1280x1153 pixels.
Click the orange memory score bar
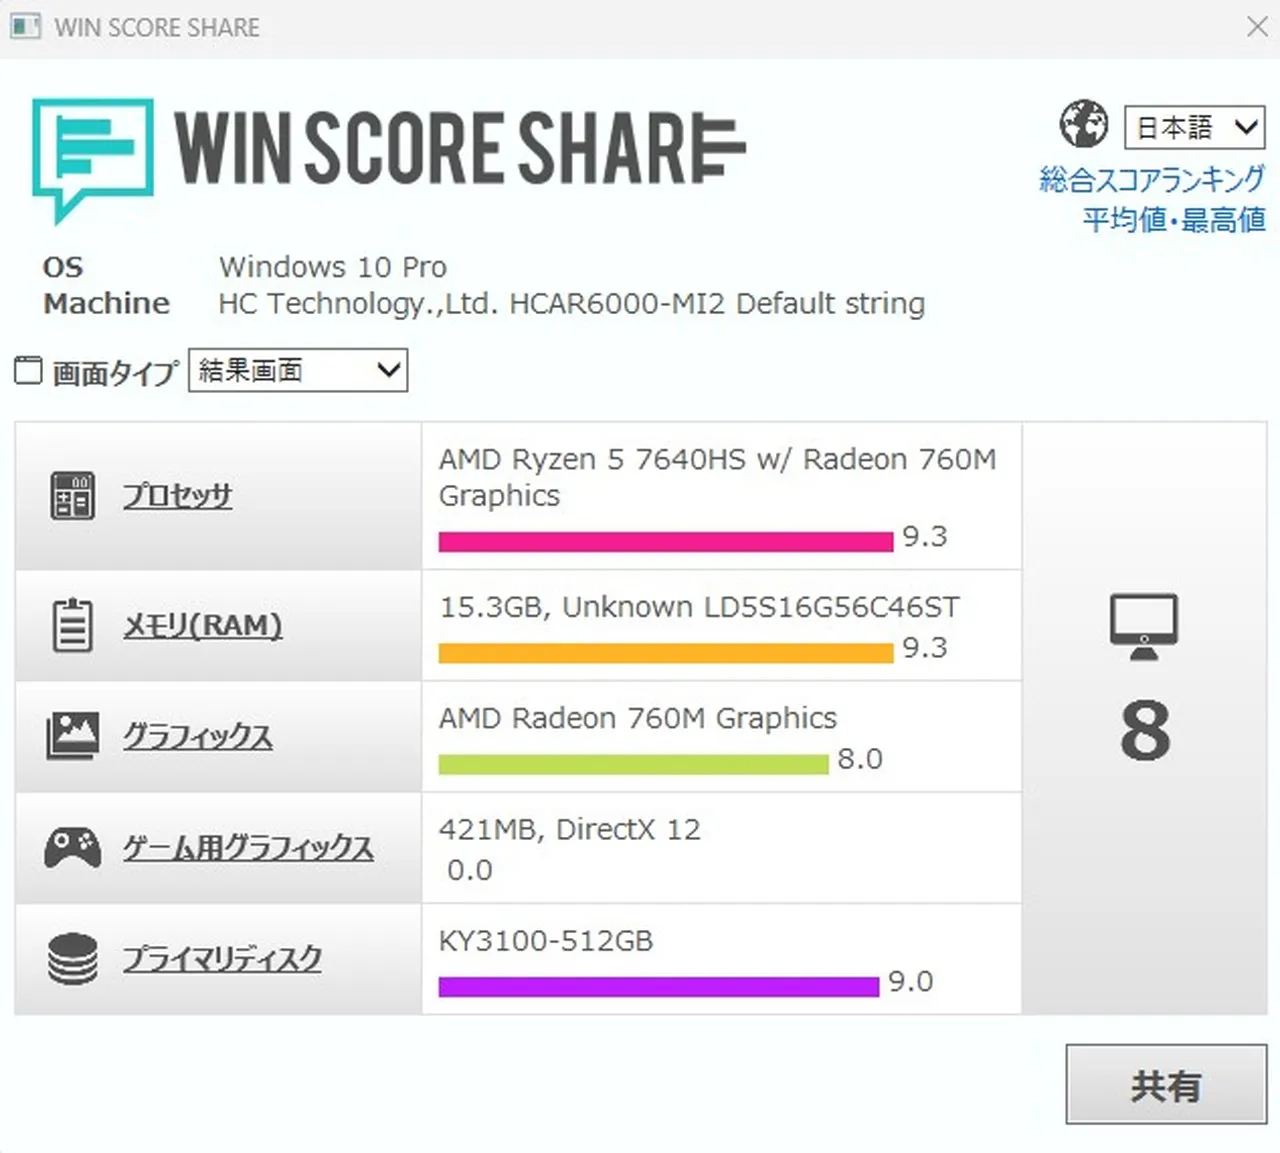click(666, 653)
